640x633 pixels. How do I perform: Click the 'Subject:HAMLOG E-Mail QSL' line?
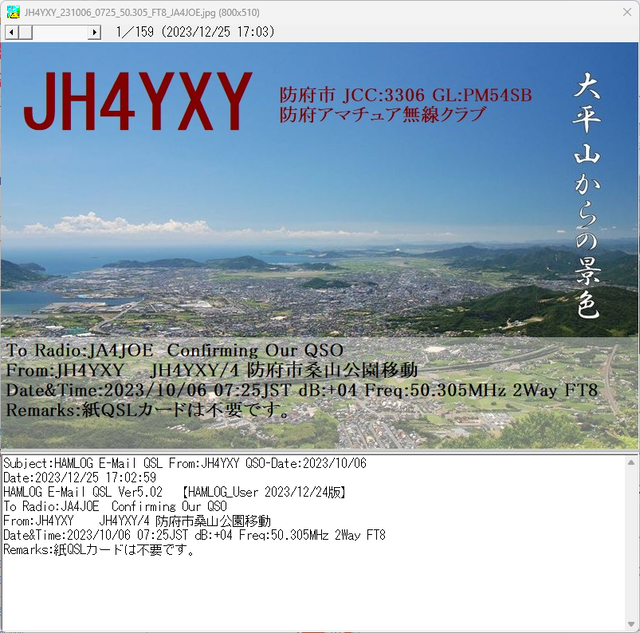click(x=184, y=463)
